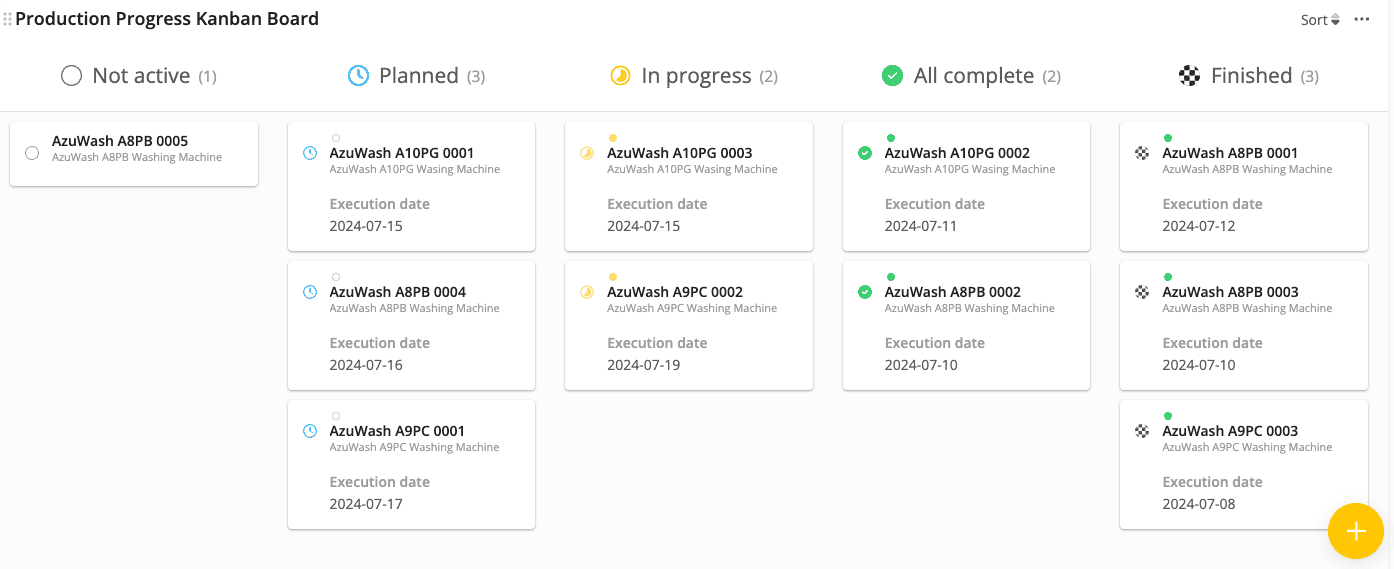This screenshot has width=1394, height=569.
Task: Click checkered flag icon on AzuWash A8PB 0001
Action: click(x=1142, y=153)
